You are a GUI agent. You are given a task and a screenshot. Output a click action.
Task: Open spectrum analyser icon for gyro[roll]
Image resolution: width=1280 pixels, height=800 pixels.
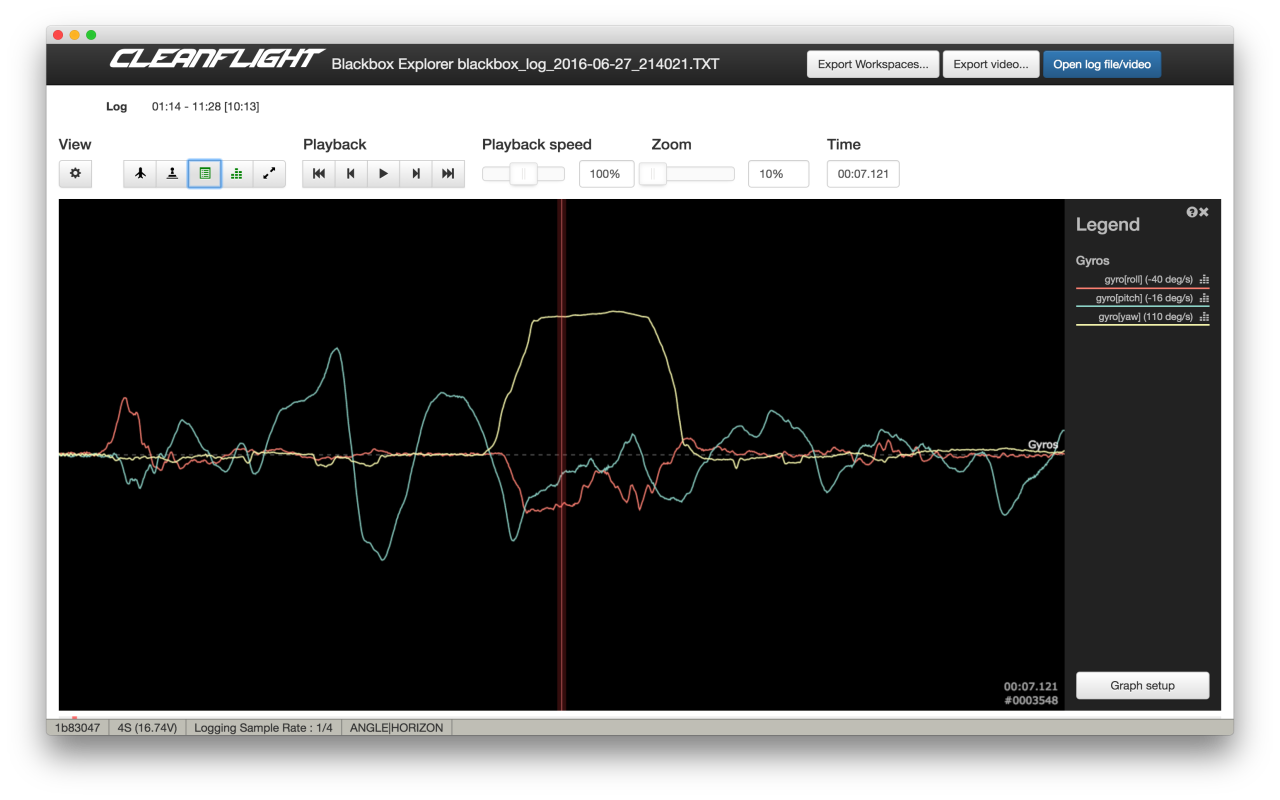tap(1204, 280)
